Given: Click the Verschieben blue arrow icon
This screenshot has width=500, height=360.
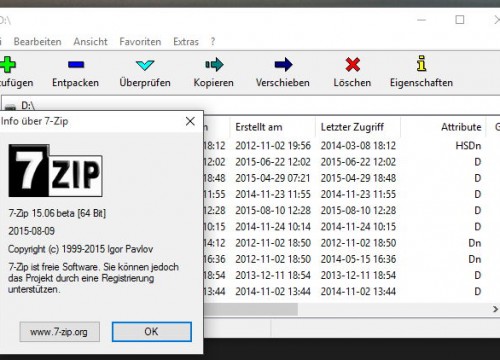Looking at the screenshot, I should coord(283,65).
